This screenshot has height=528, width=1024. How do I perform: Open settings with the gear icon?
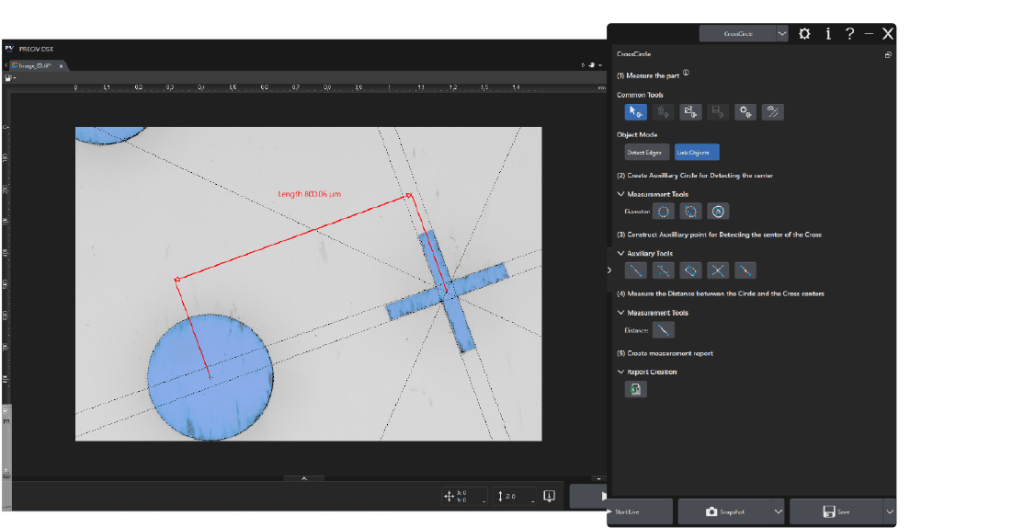click(x=805, y=33)
